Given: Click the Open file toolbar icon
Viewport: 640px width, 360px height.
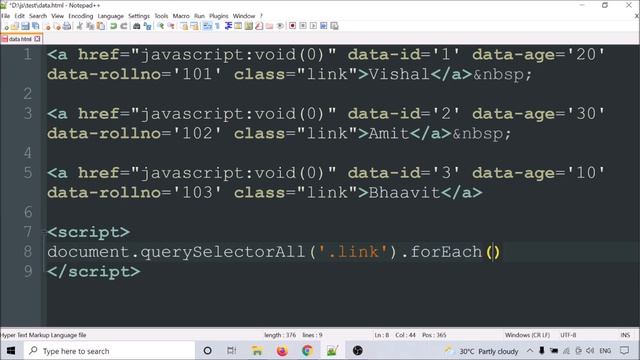Looking at the screenshot, I should [x=15, y=26].
